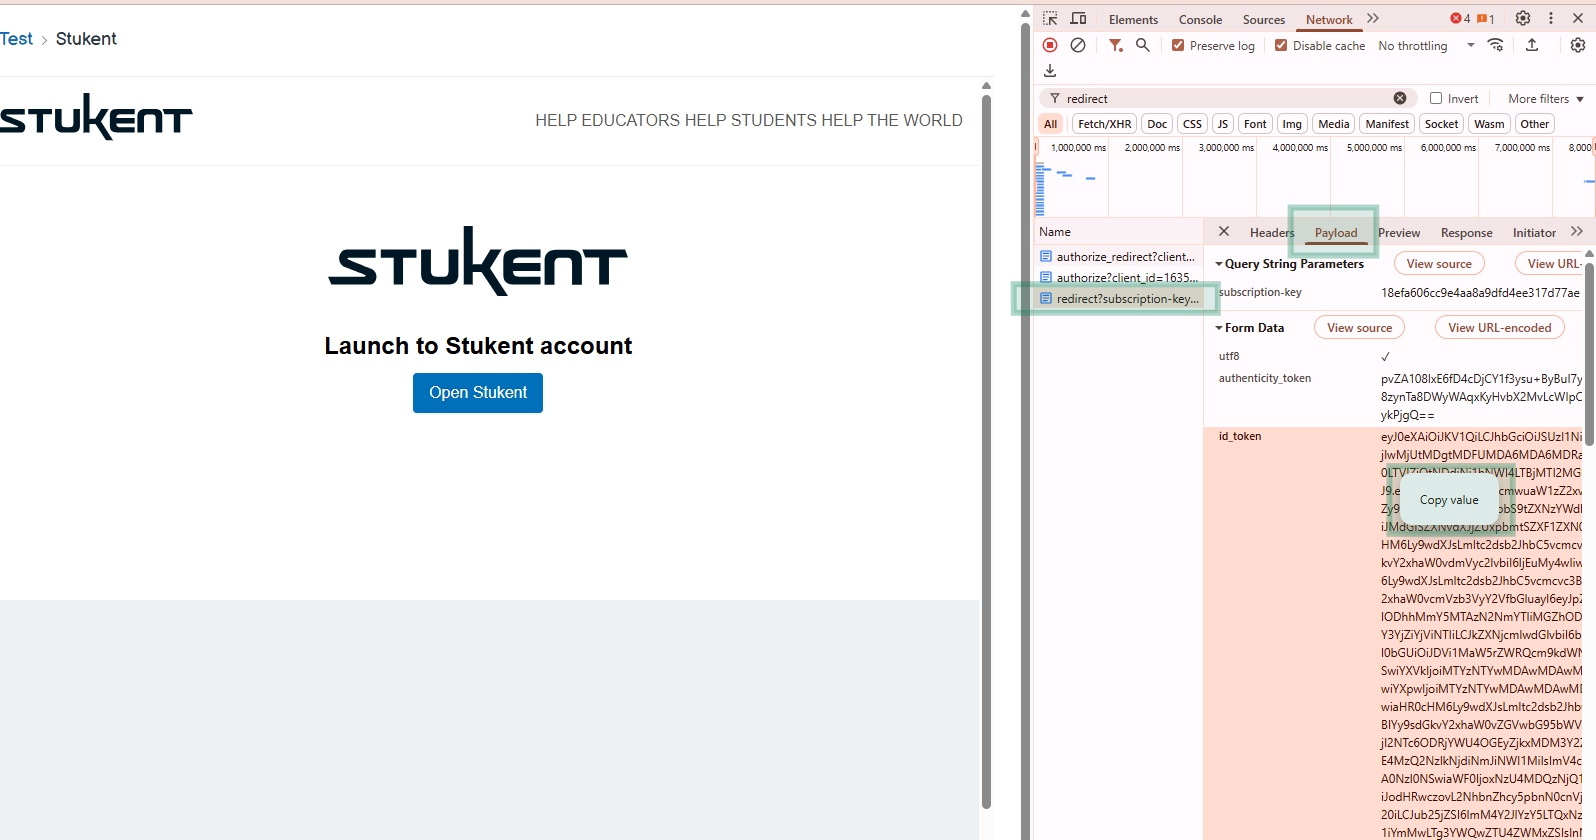Switch to the Console tab

point(1200,19)
